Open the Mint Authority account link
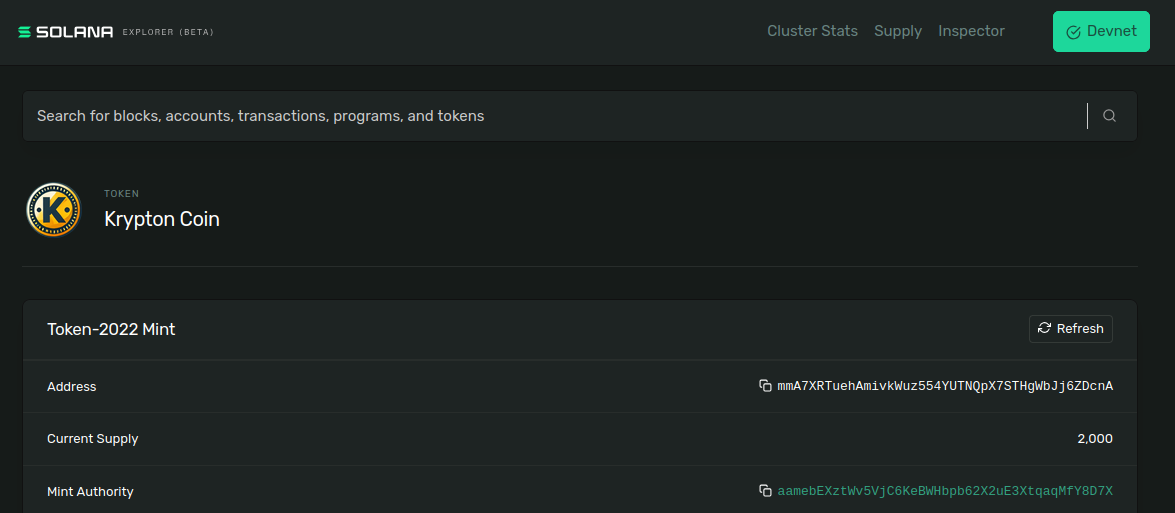 click(x=945, y=491)
